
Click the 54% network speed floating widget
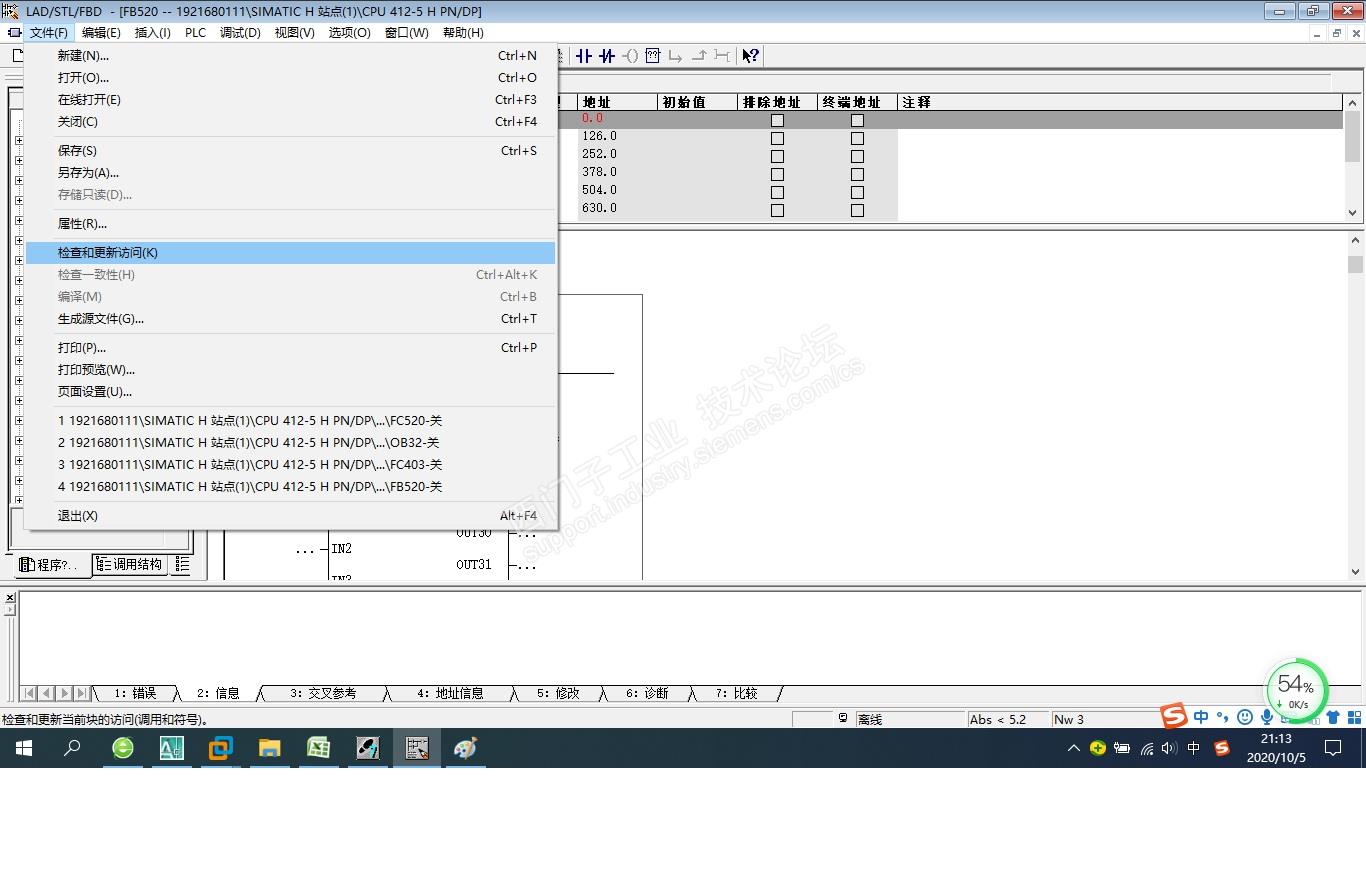click(1297, 689)
